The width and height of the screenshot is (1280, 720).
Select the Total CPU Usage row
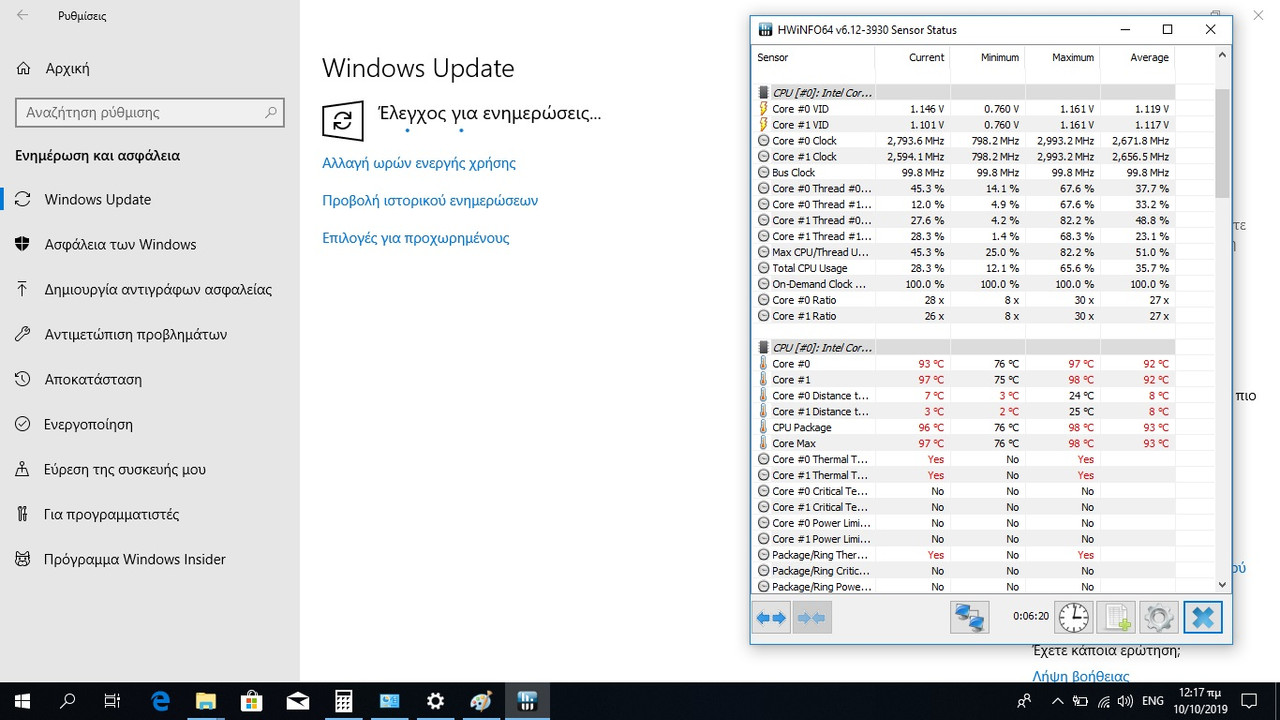[964, 268]
